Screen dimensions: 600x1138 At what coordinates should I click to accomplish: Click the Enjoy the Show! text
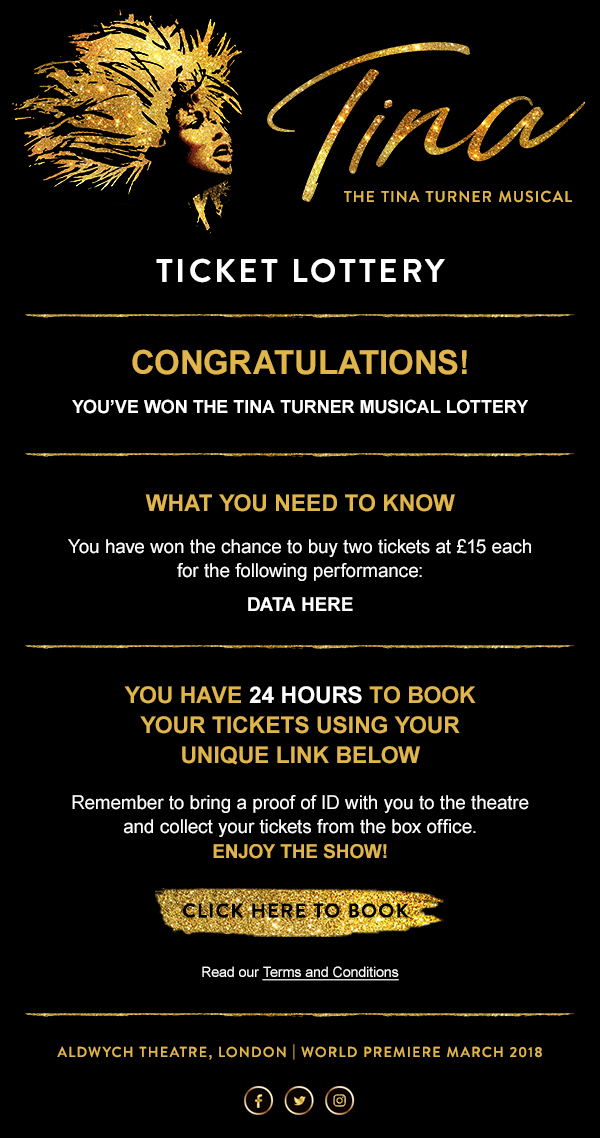300,852
